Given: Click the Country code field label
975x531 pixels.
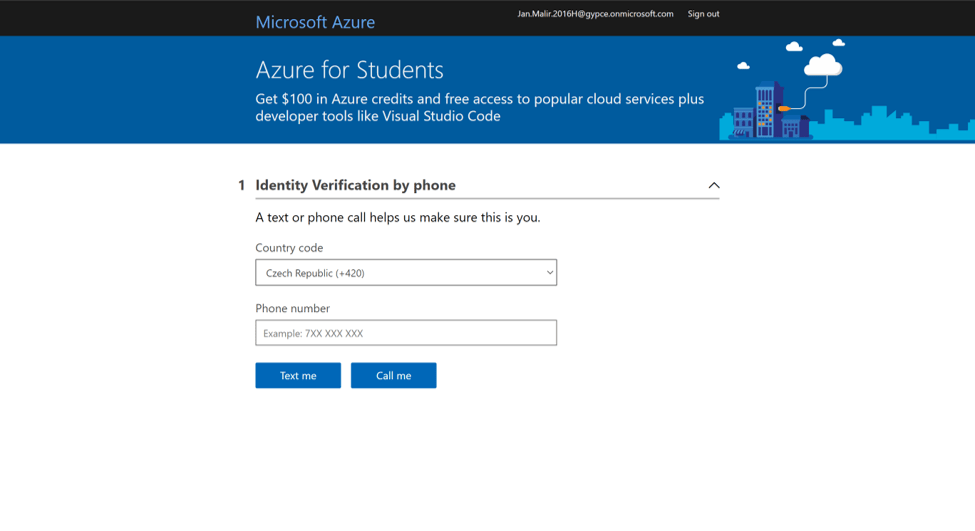Looking at the screenshot, I should tap(289, 248).
